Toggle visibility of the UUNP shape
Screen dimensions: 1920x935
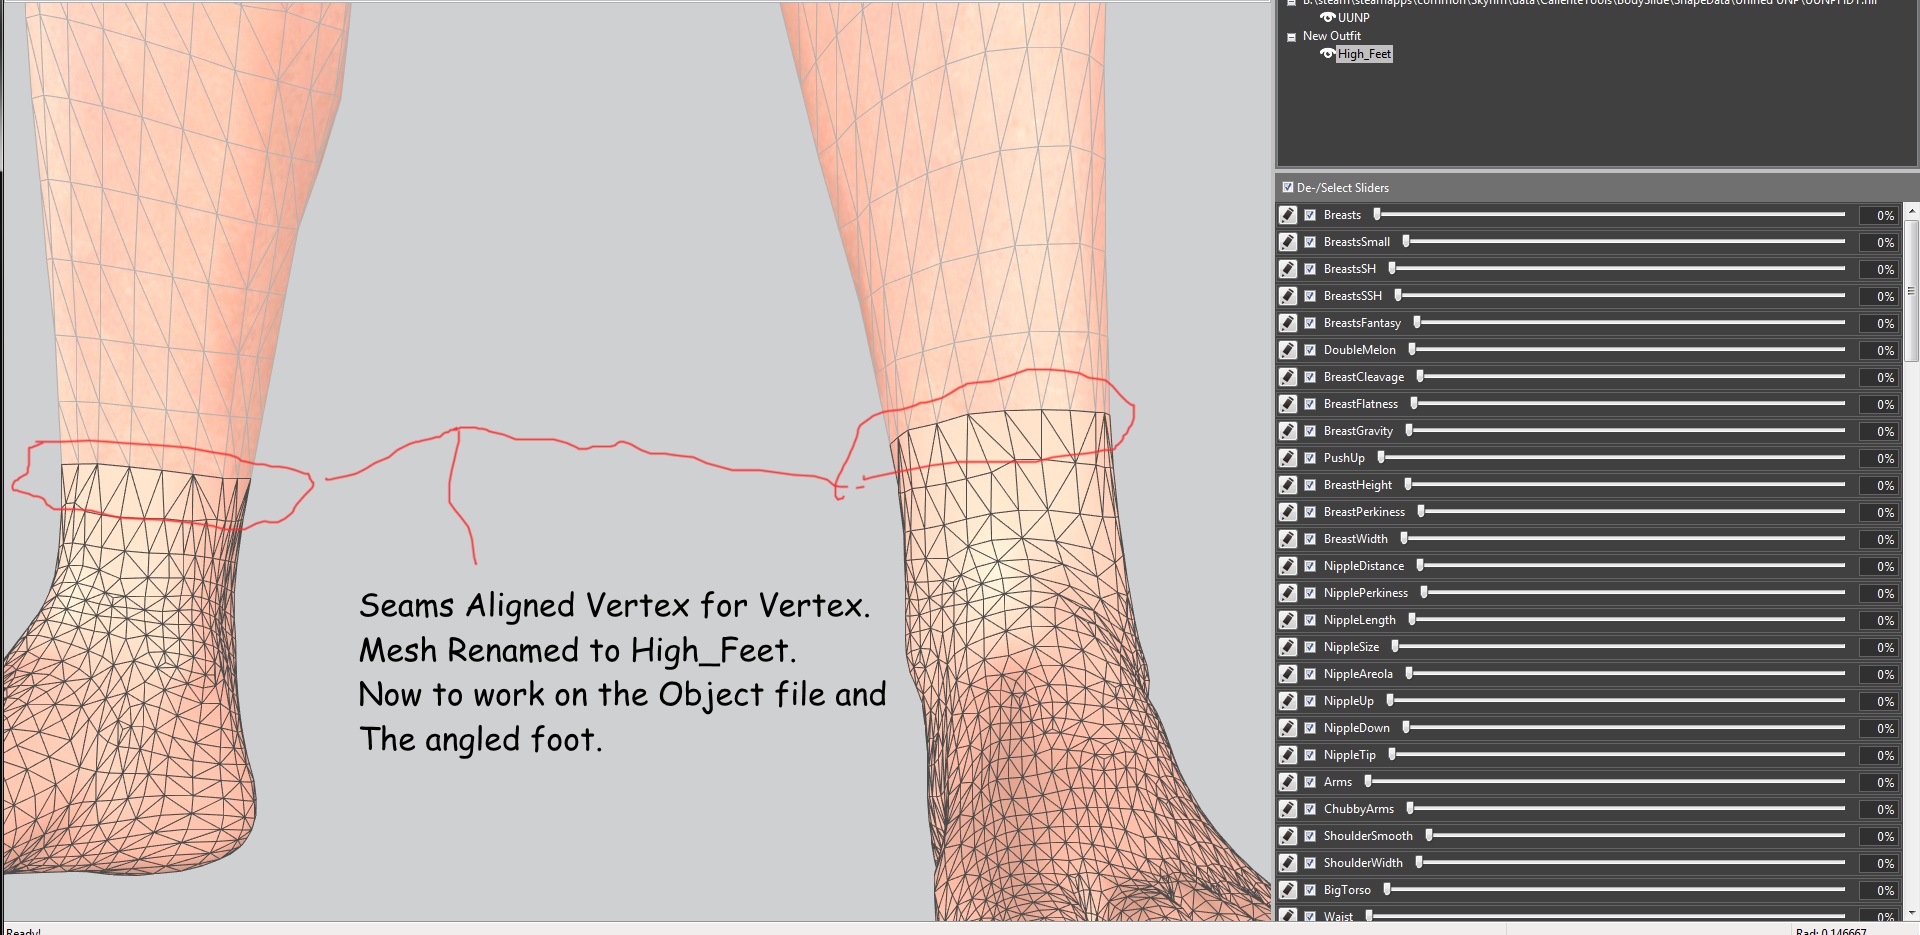[x=1327, y=17]
